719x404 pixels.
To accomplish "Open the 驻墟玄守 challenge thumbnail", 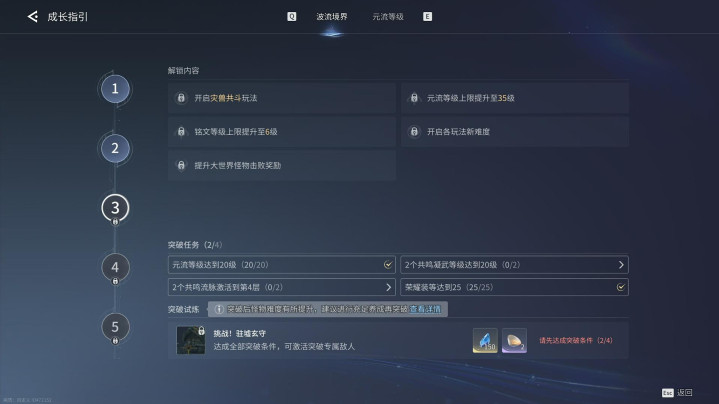I will (x=191, y=340).
